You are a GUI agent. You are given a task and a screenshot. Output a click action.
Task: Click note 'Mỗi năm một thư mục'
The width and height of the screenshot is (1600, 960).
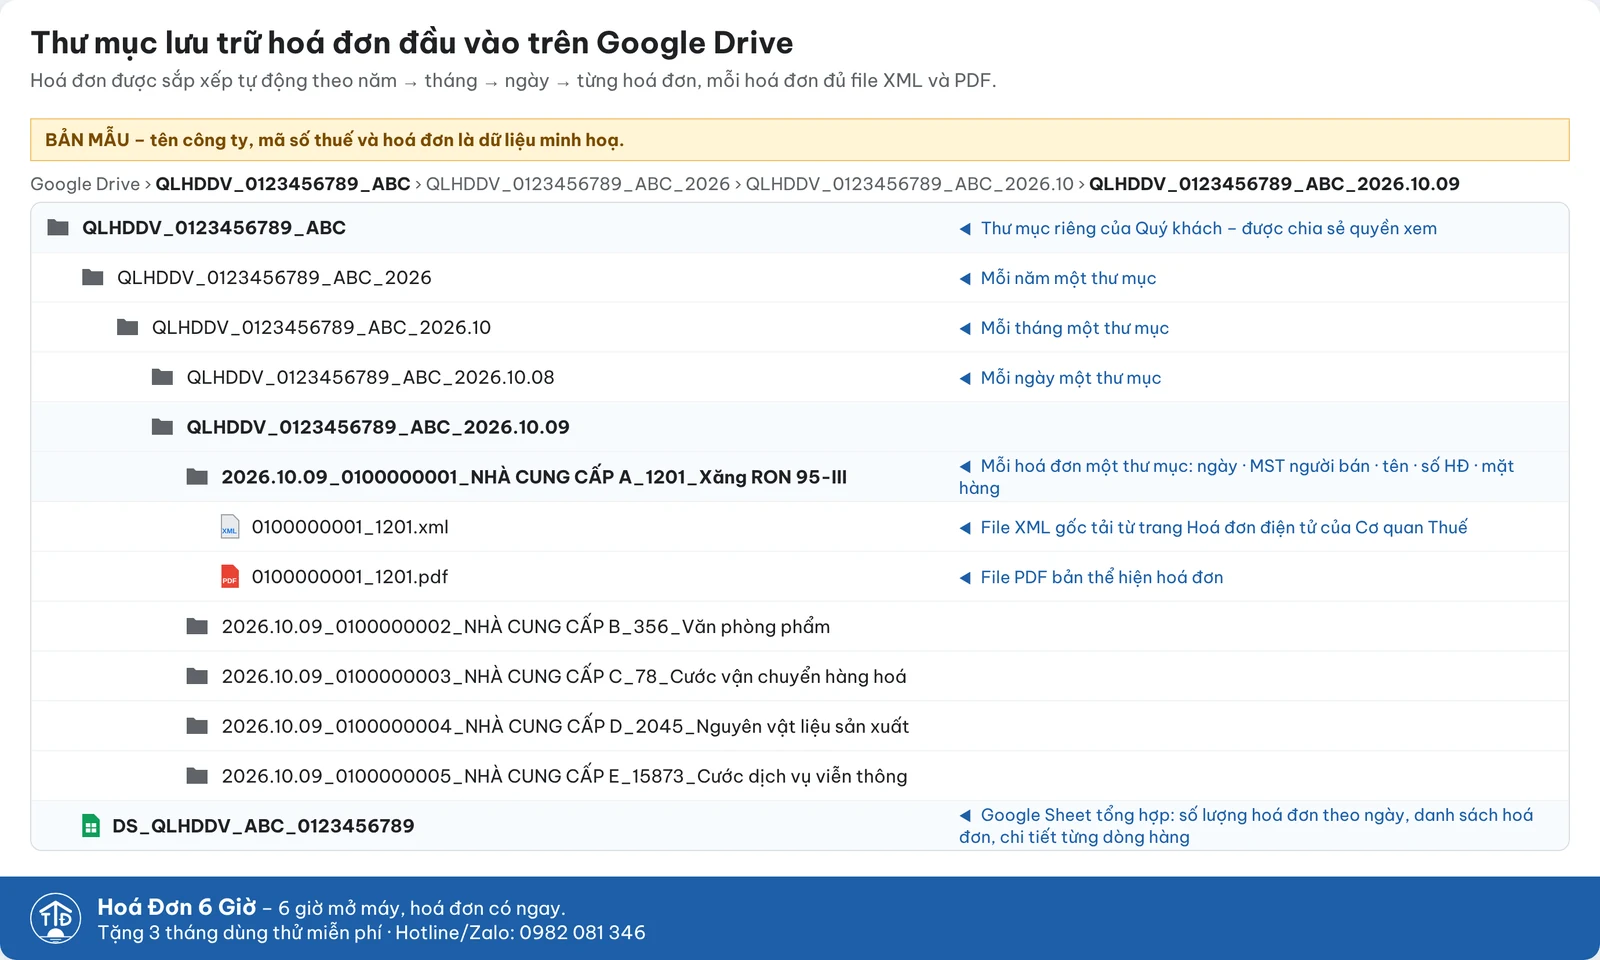[1058, 278]
